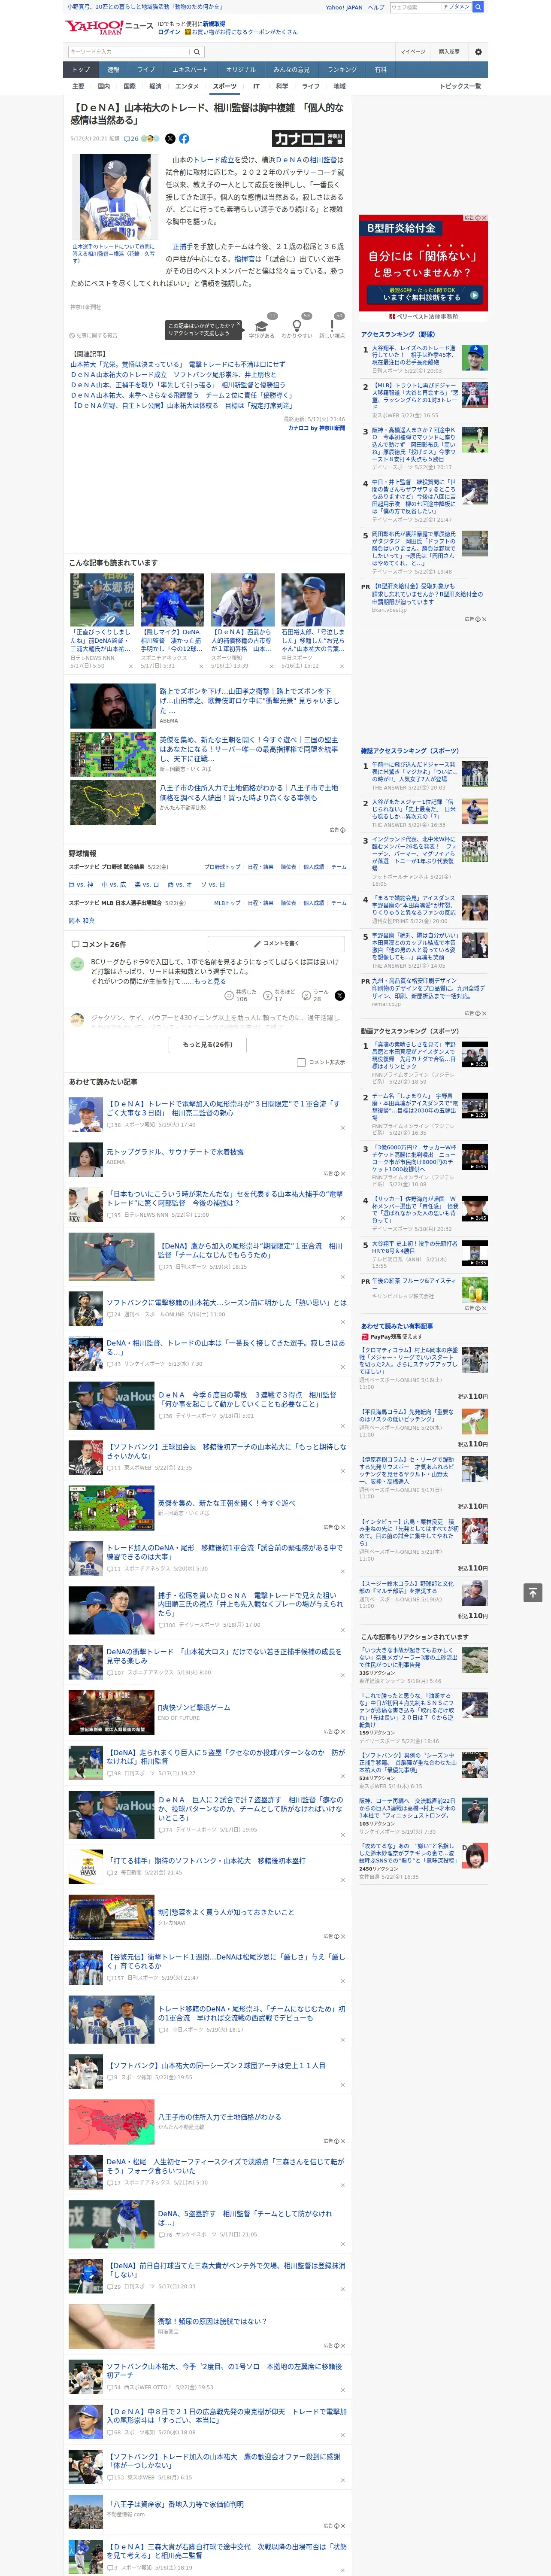
Task: Open the 岡本 和真 player link
Action: (81, 920)
